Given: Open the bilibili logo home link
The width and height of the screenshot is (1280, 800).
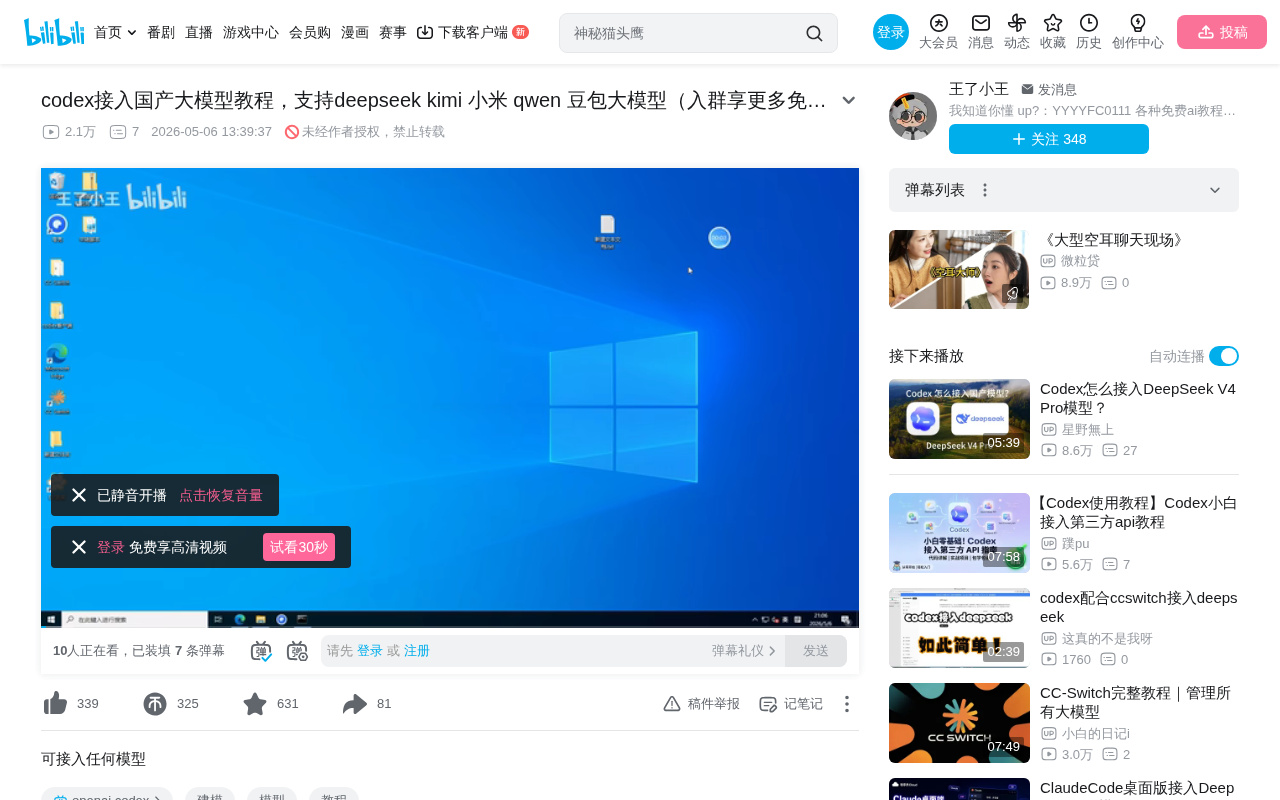Looking at the screenshot, I should (54, 32).
